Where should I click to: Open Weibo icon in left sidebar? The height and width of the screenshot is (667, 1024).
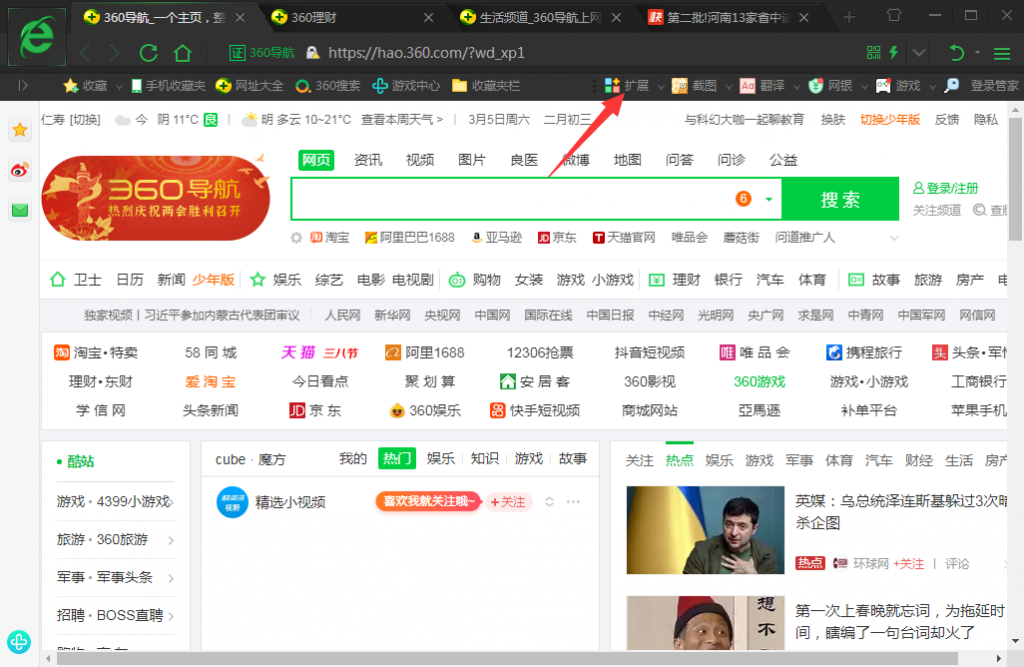click(20, 171)
